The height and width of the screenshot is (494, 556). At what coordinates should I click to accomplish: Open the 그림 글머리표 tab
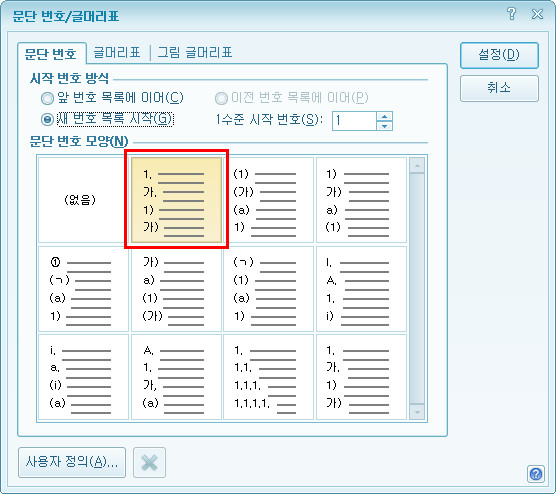[195, 52]
